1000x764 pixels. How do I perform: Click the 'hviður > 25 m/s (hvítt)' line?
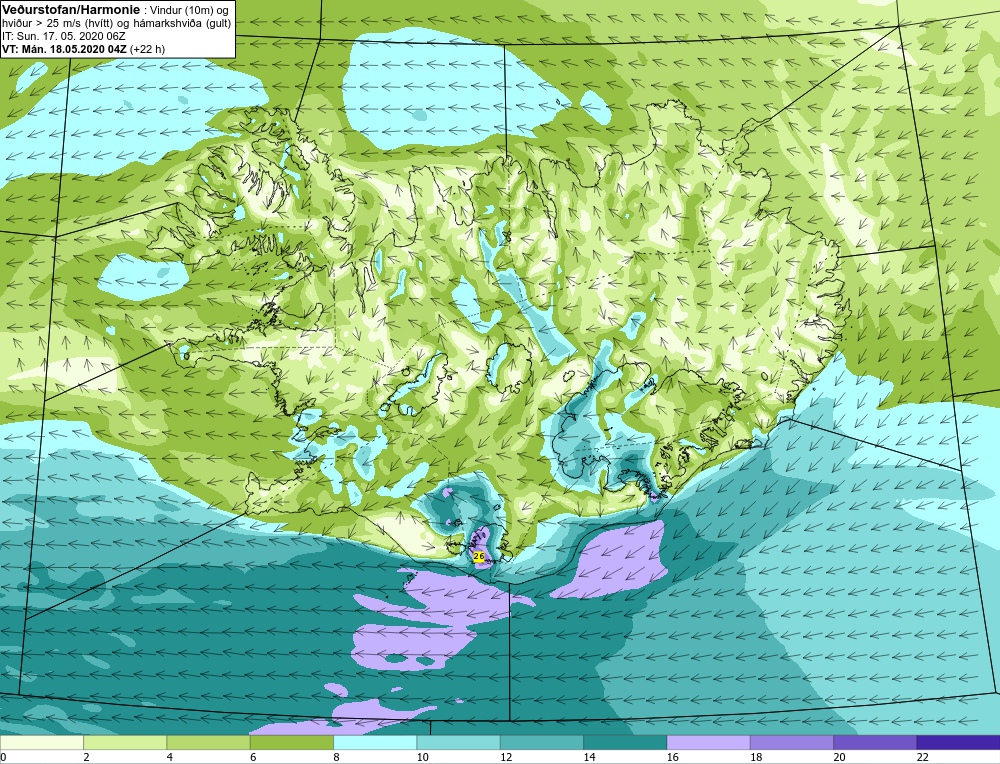click(59, 23)
